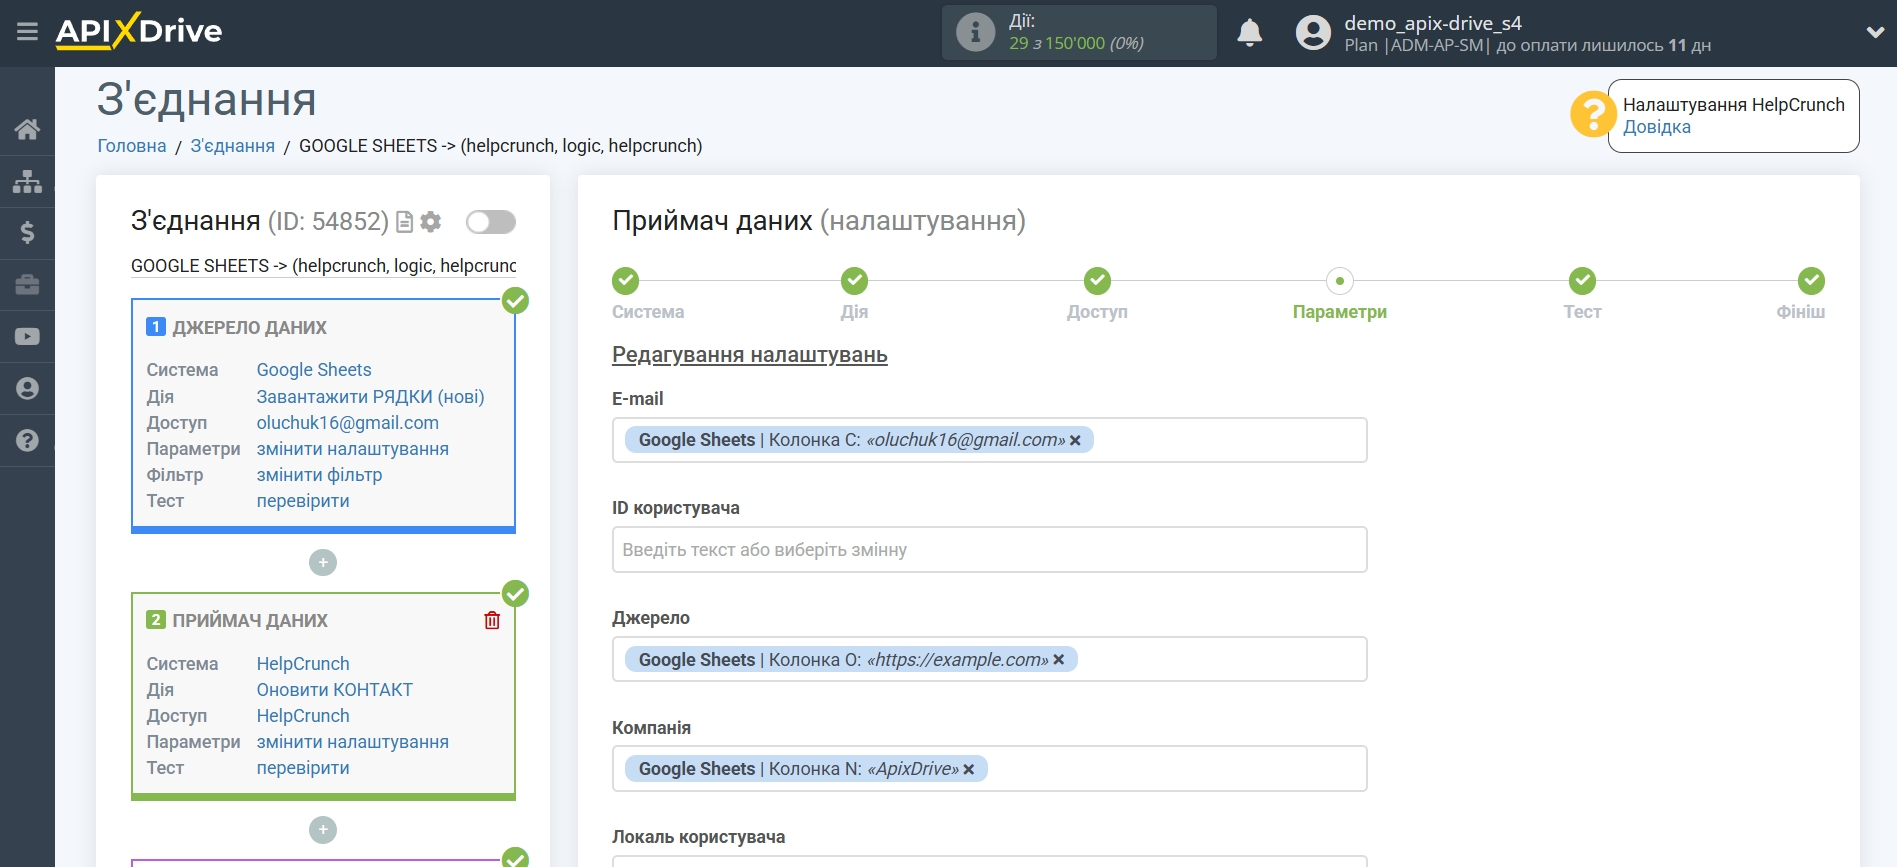Viewport: 1897px width, 867px height.
Task: Click HelpCrunch access link in receiver block
Action: tap(303, 716)
